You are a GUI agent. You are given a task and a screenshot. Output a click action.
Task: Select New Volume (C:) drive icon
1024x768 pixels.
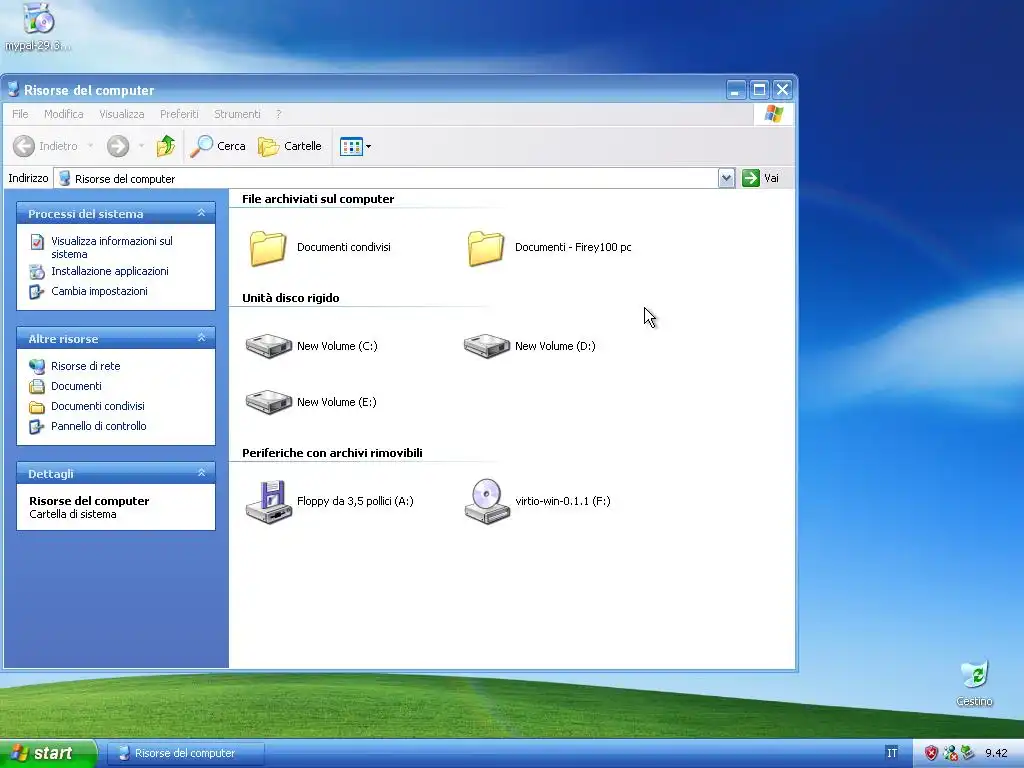click(x=268, y=346)
